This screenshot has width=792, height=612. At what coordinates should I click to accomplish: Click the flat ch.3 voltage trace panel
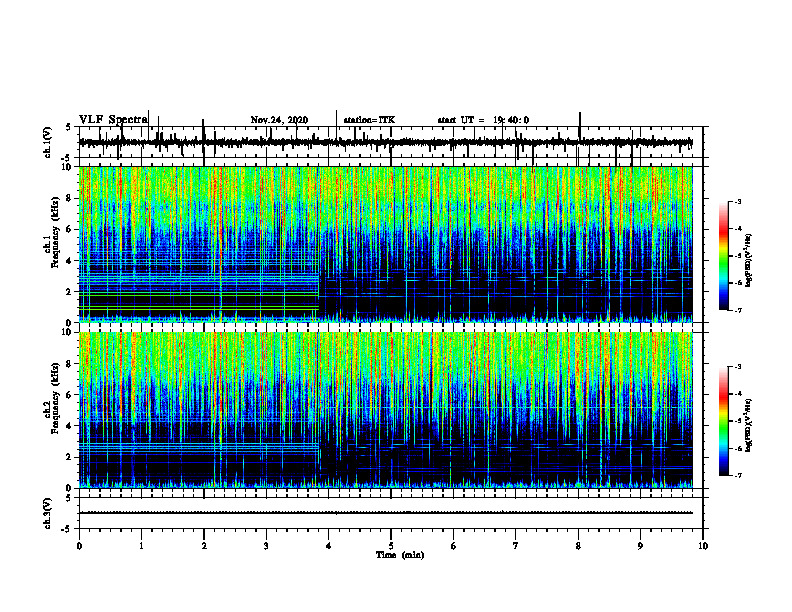[391, 513]
